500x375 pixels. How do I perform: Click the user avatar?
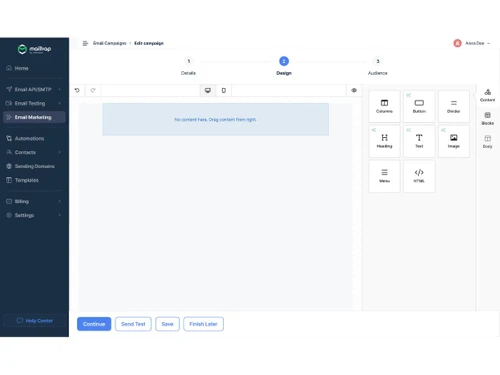point(457,43)
